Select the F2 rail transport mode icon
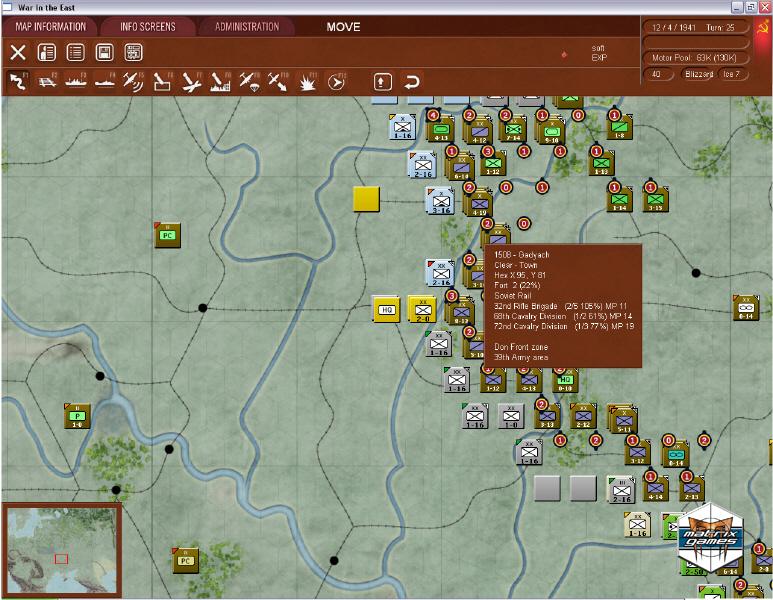This screenshot has height=600, width=773. (47, 82)
